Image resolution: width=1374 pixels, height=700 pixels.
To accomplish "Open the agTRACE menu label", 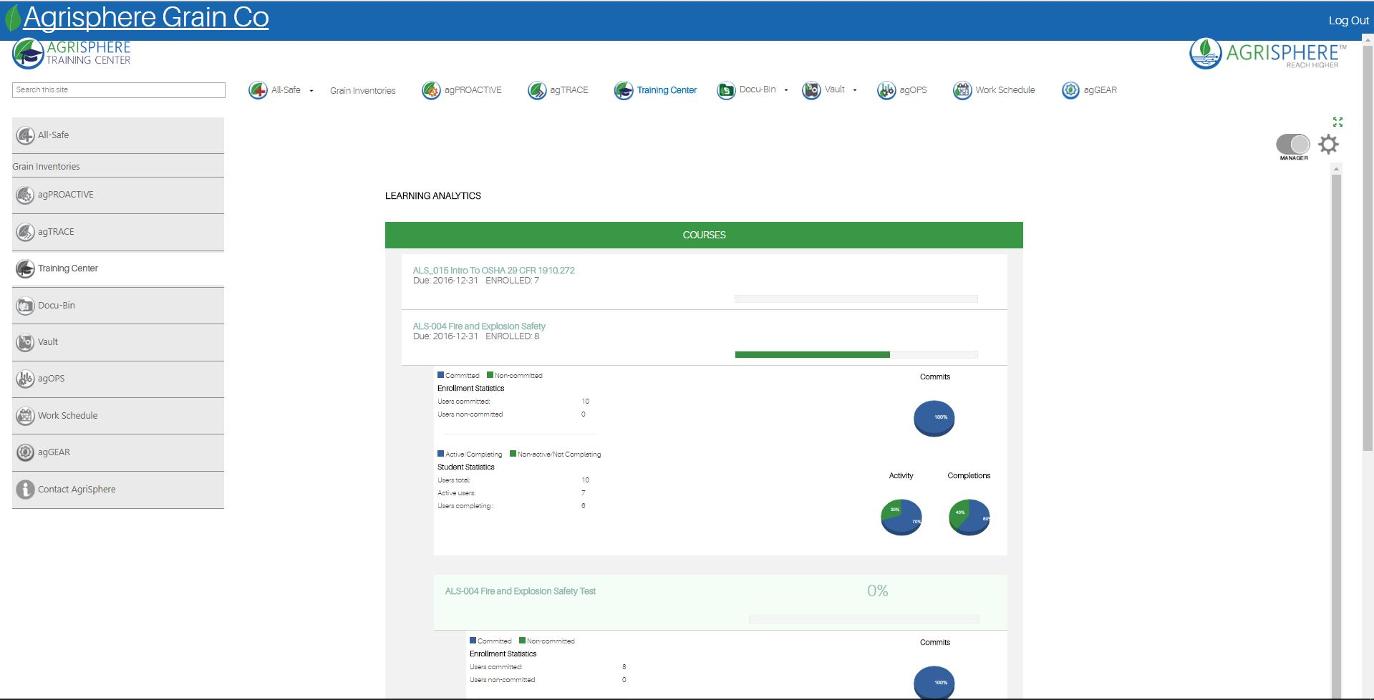I will (x=569, y=90).
